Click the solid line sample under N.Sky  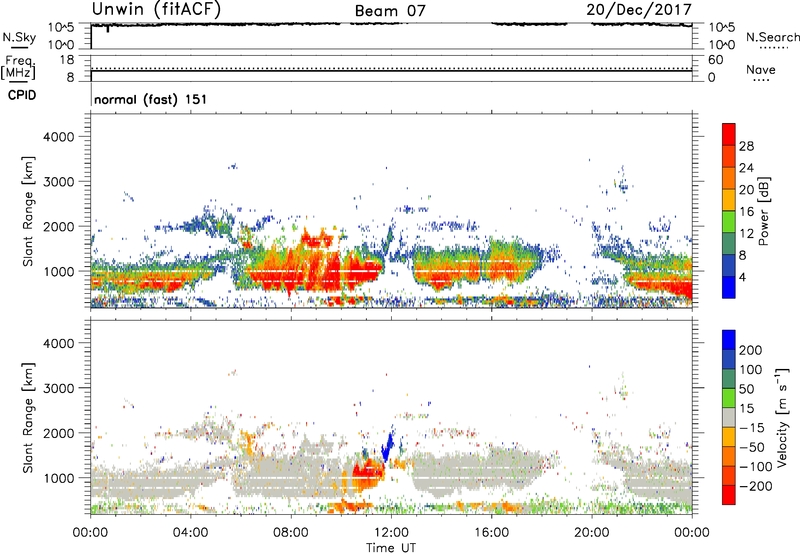pos(19,47)
